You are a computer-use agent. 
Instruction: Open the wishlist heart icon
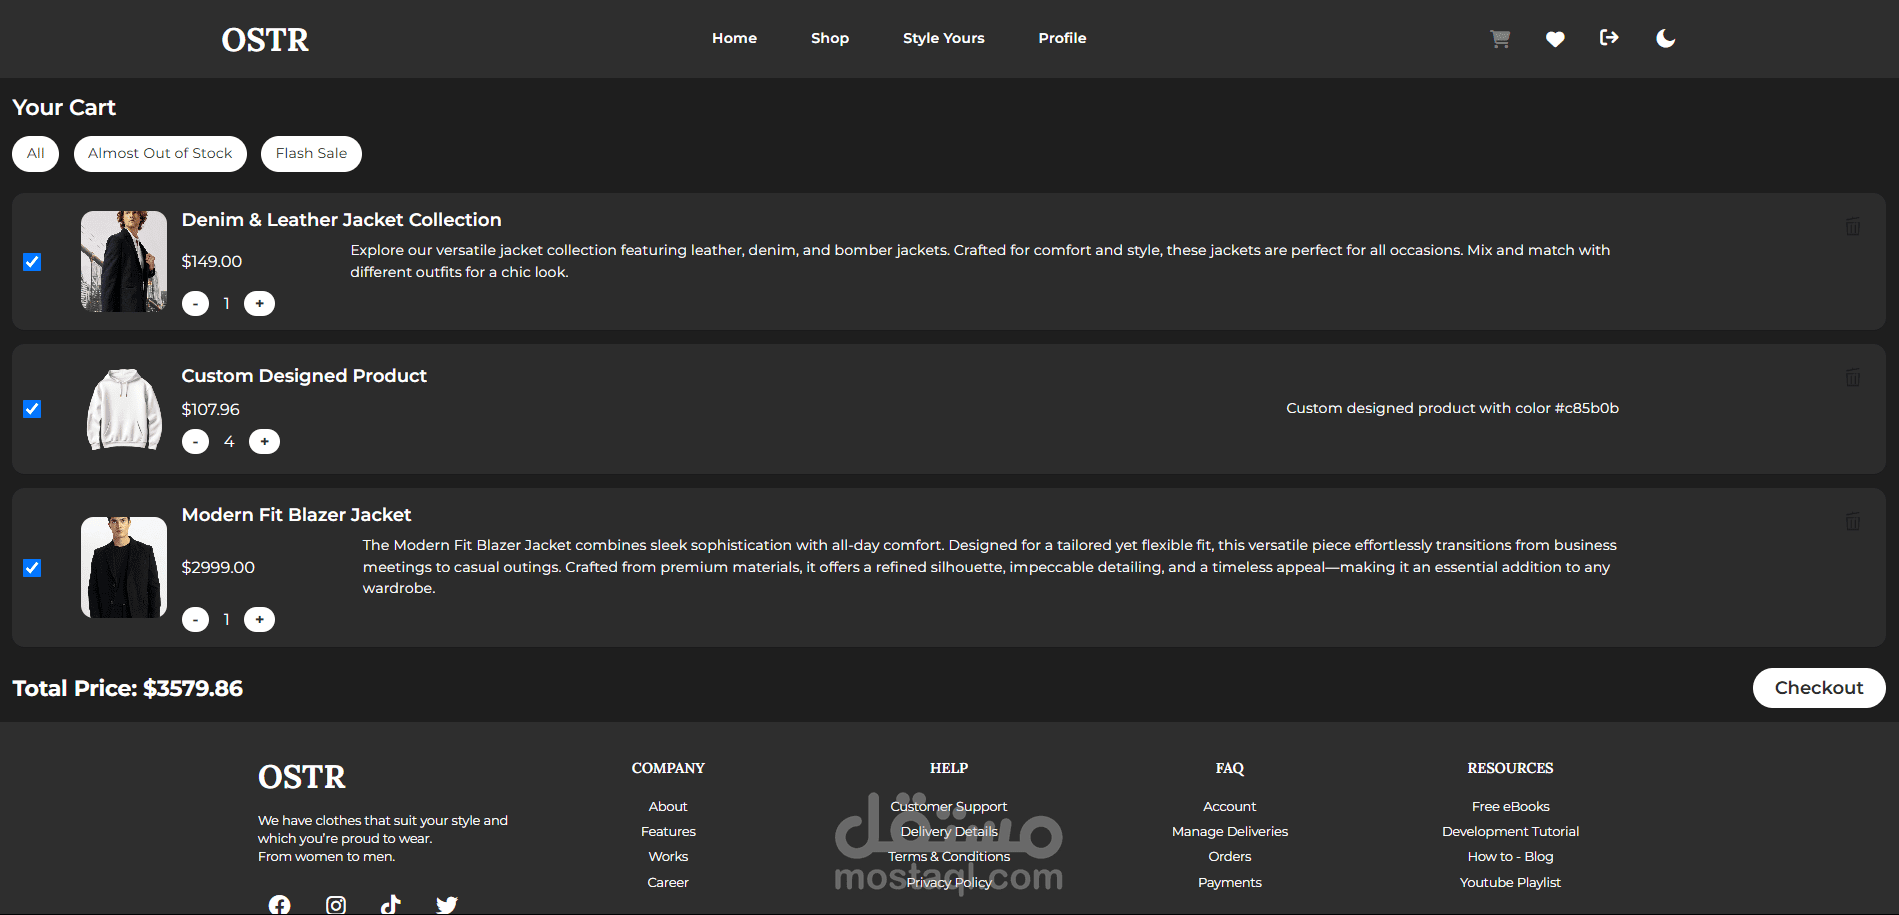click(x=1555, y=39)
